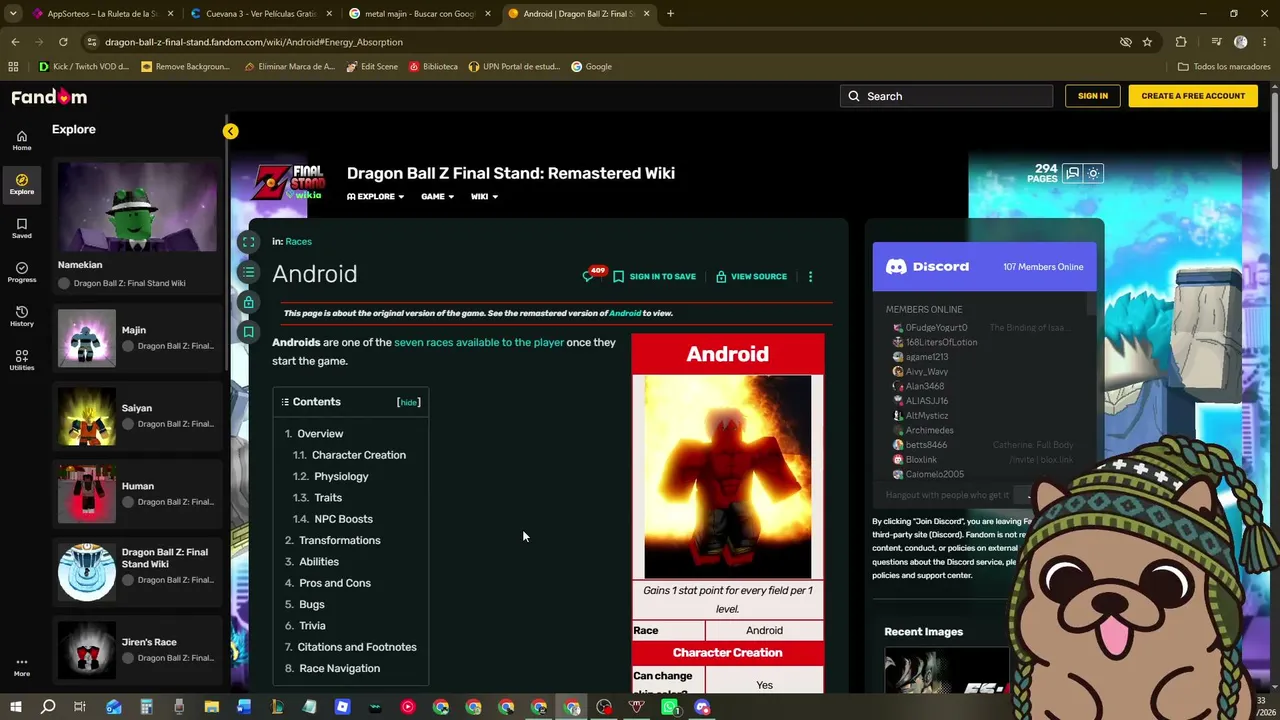Click the page vertical scrollbar

pos(1274,130)
